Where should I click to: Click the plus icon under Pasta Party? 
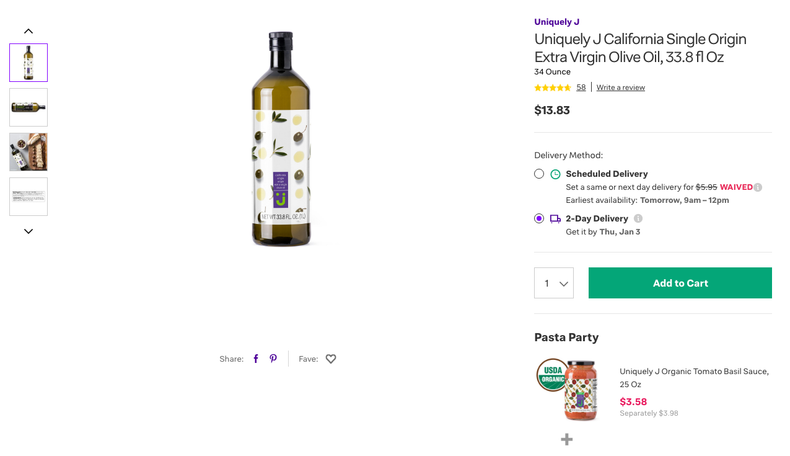567,439
